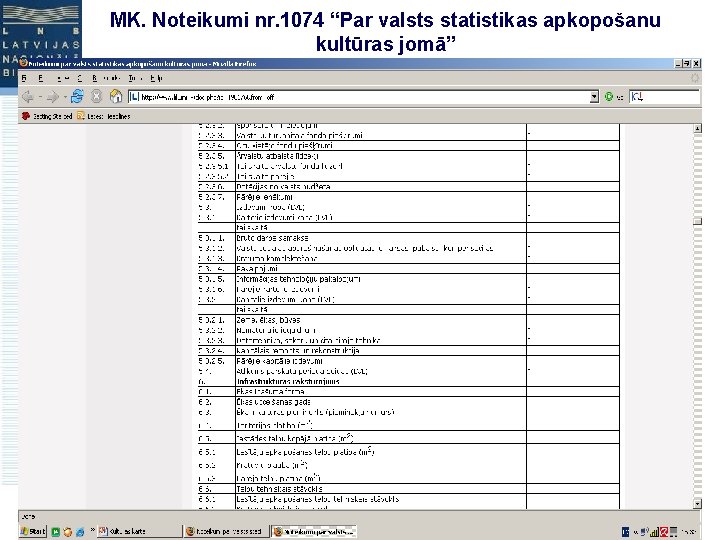Select the row 'Ēkas īpašuma forma'
Image resolution: width=720 pixels, height=540 pixels.
click(409, 392)
